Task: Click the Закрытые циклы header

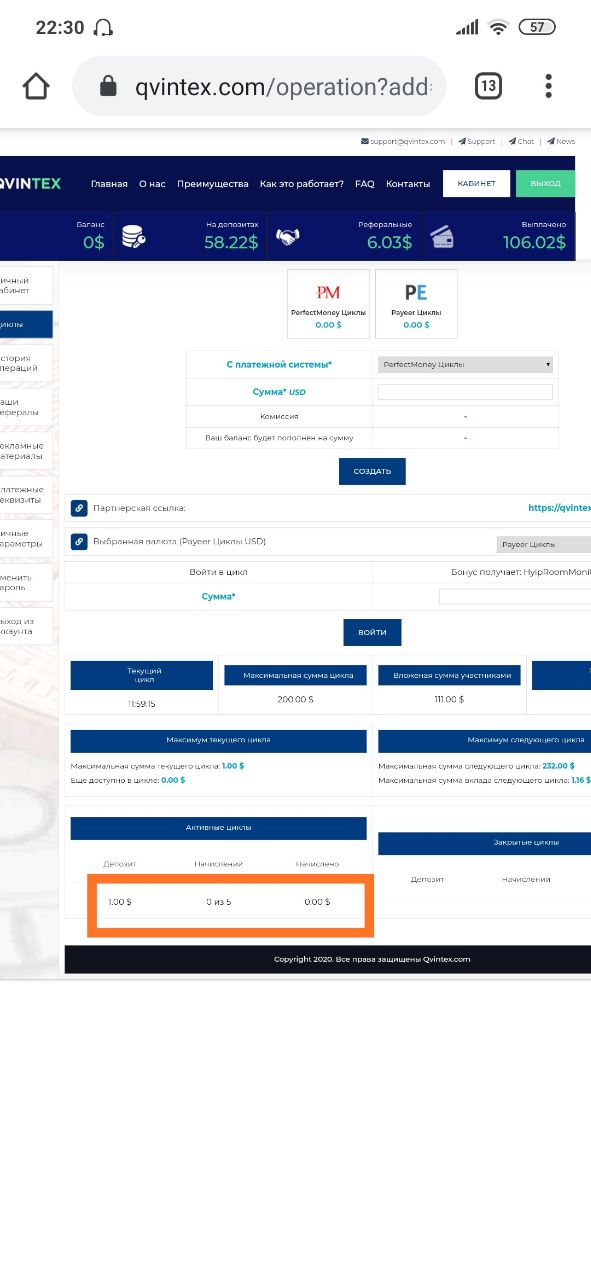Action: coord(485,843)
